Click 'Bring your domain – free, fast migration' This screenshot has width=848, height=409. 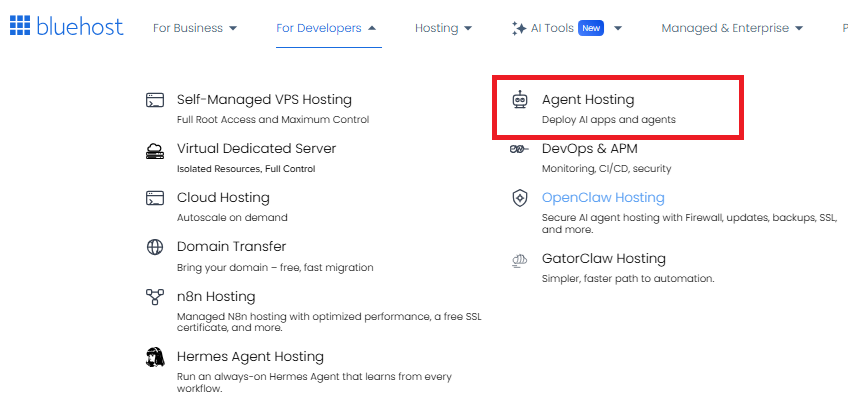pyautogui.click(x=275, y=268)
